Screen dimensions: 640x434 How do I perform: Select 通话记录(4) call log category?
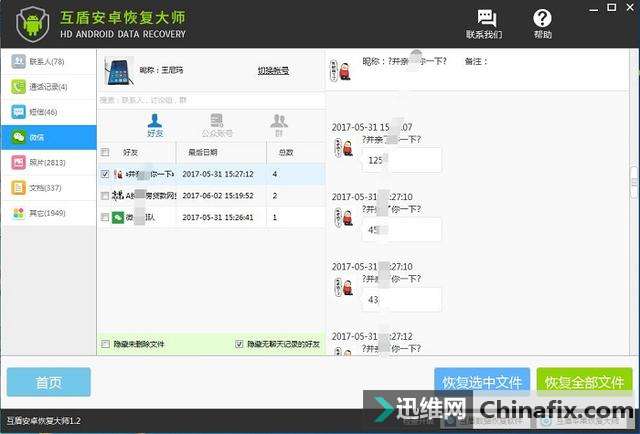coord(48,87)
